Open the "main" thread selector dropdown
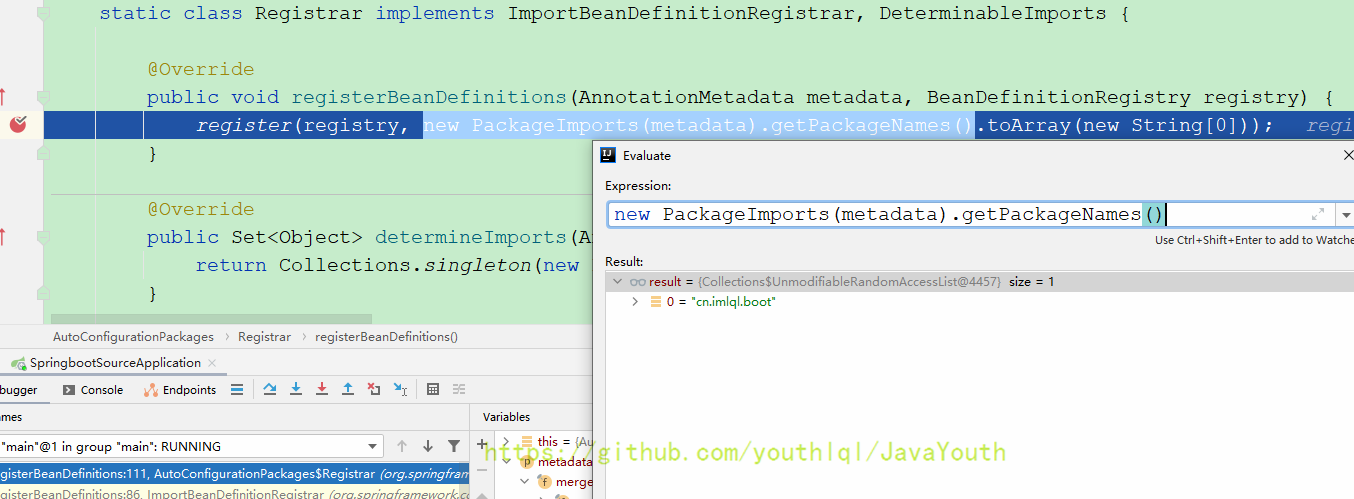 tap(373, 447)
